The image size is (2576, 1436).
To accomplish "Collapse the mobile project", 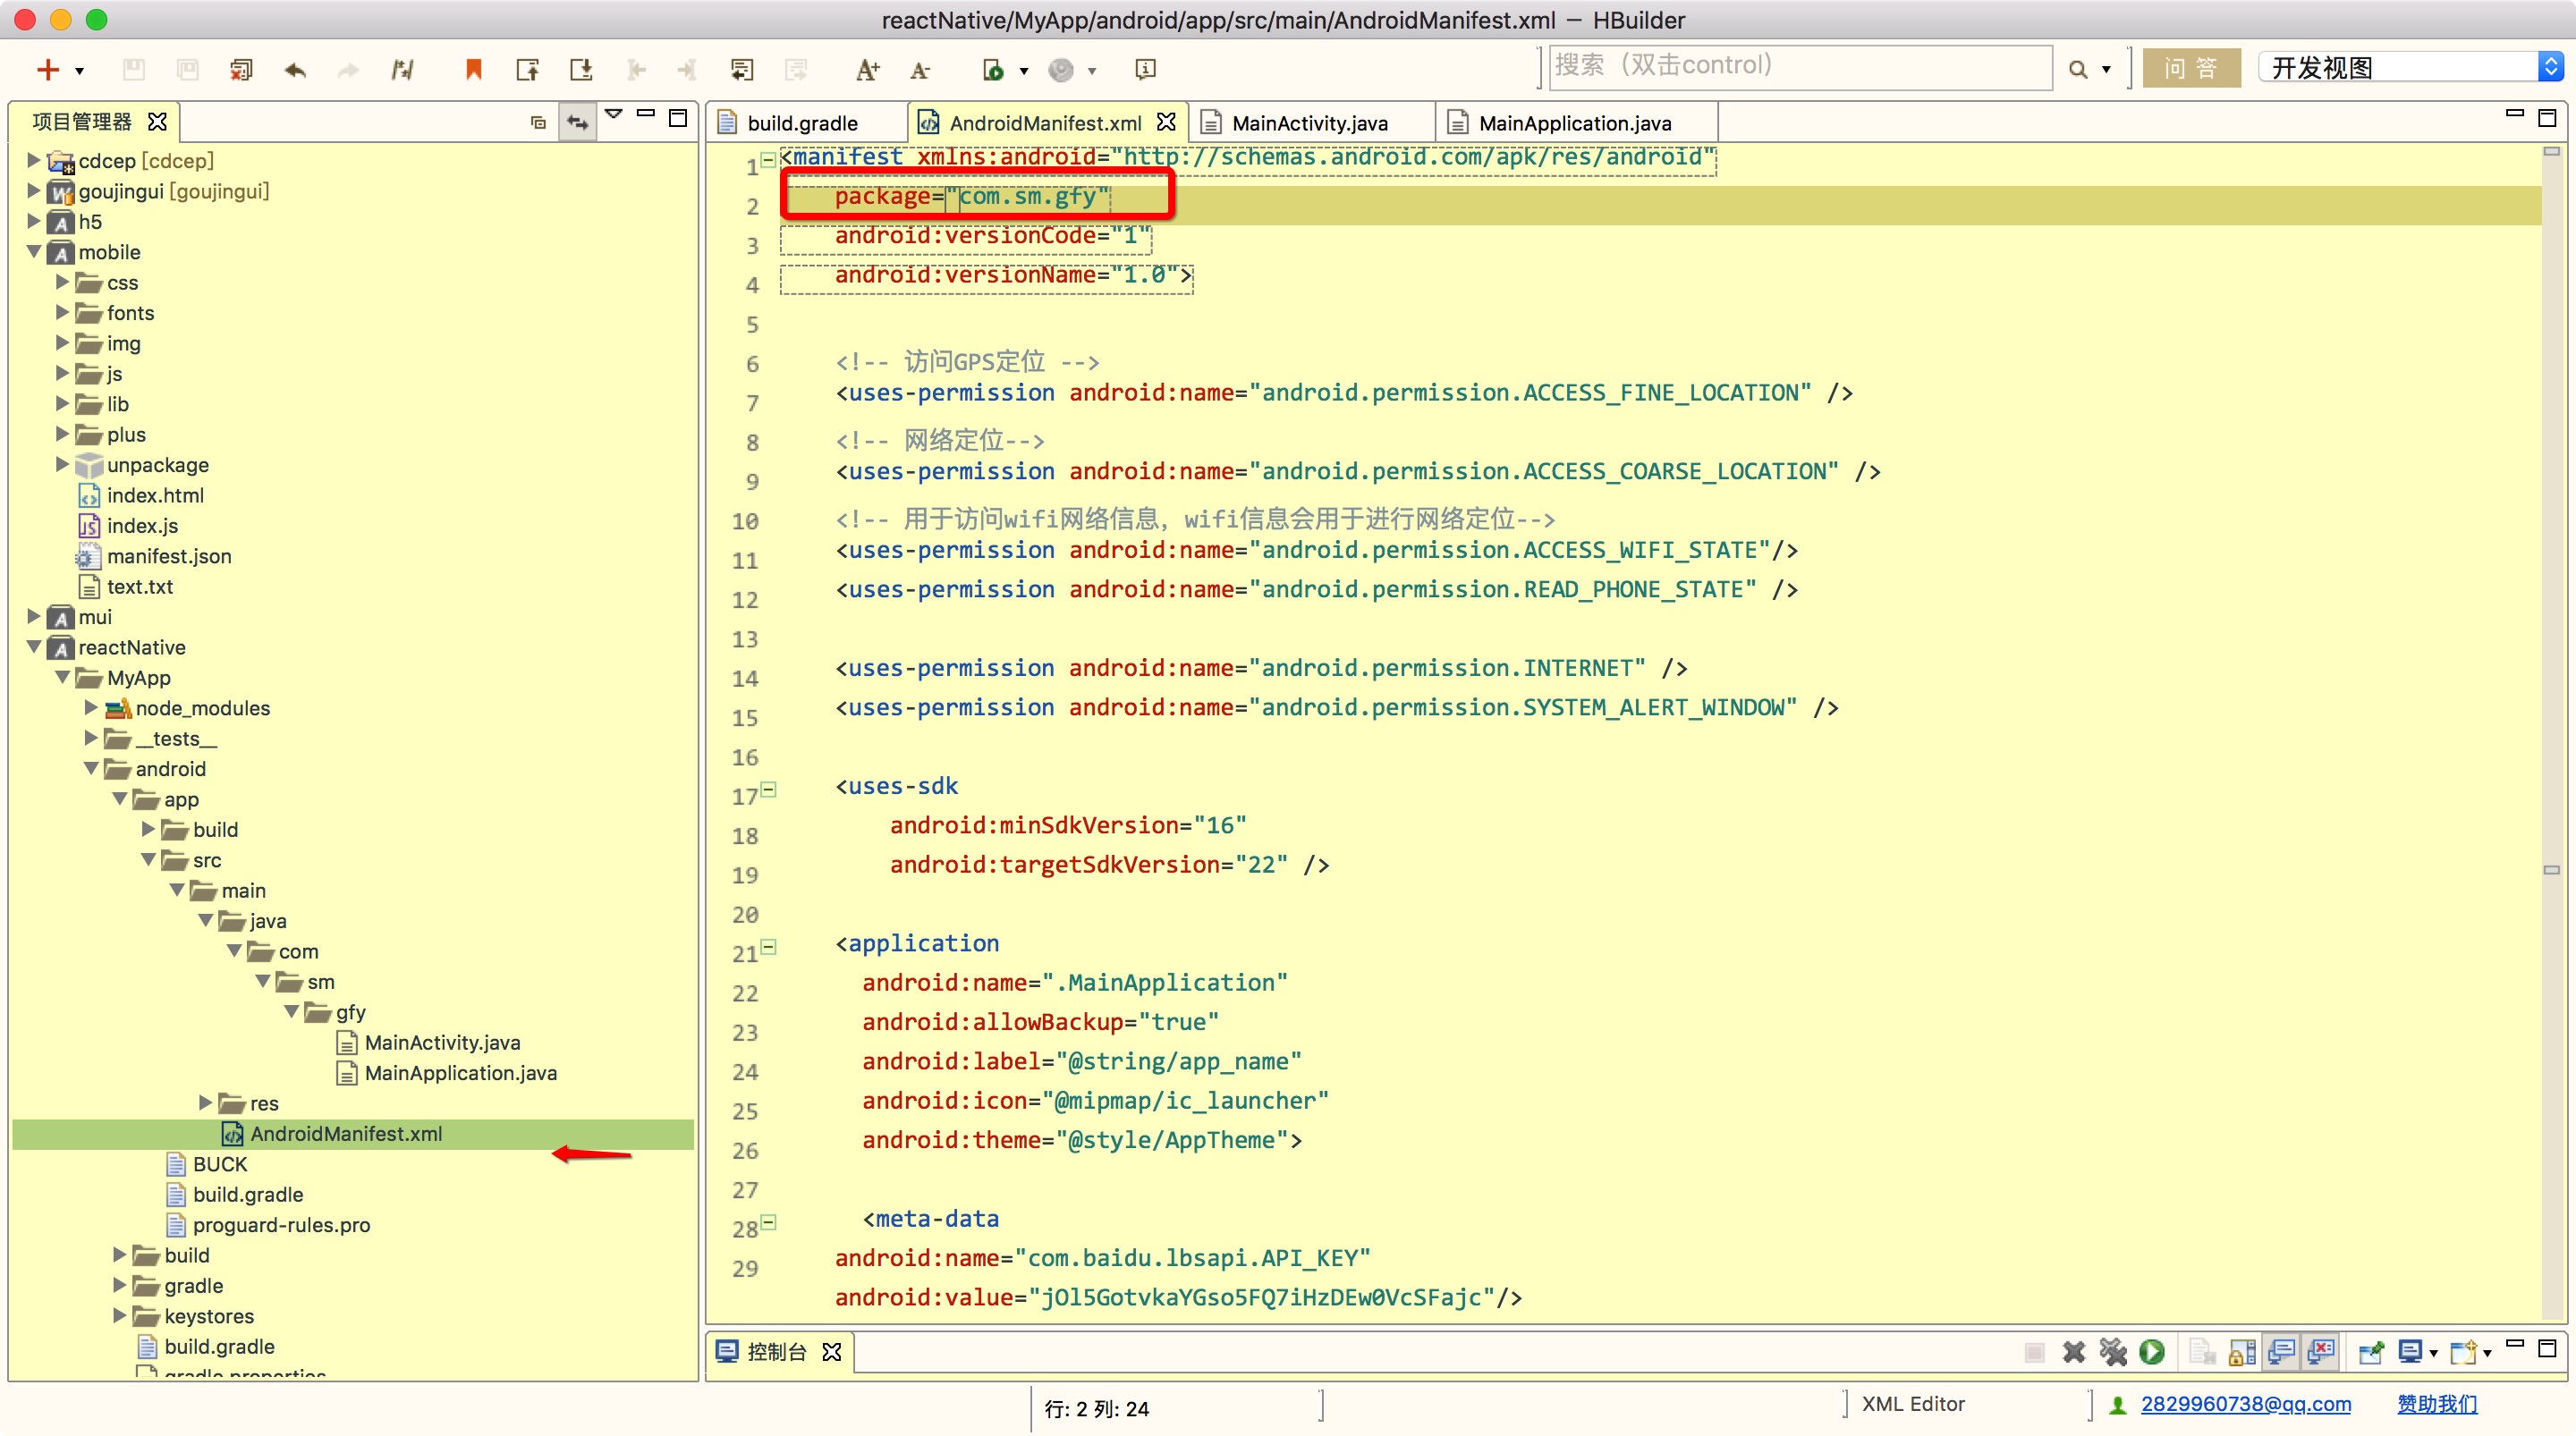I will click(x=33, y=252).
